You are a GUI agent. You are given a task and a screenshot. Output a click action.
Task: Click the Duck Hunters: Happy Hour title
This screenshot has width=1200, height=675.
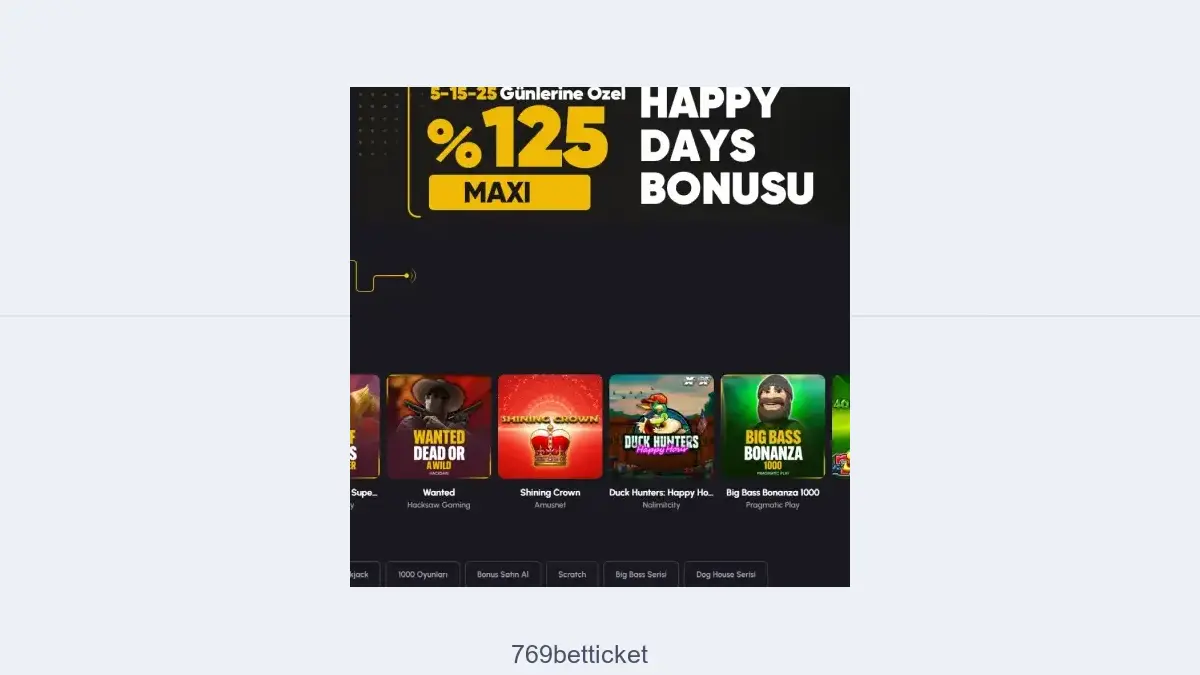click(x=661, y=492)
